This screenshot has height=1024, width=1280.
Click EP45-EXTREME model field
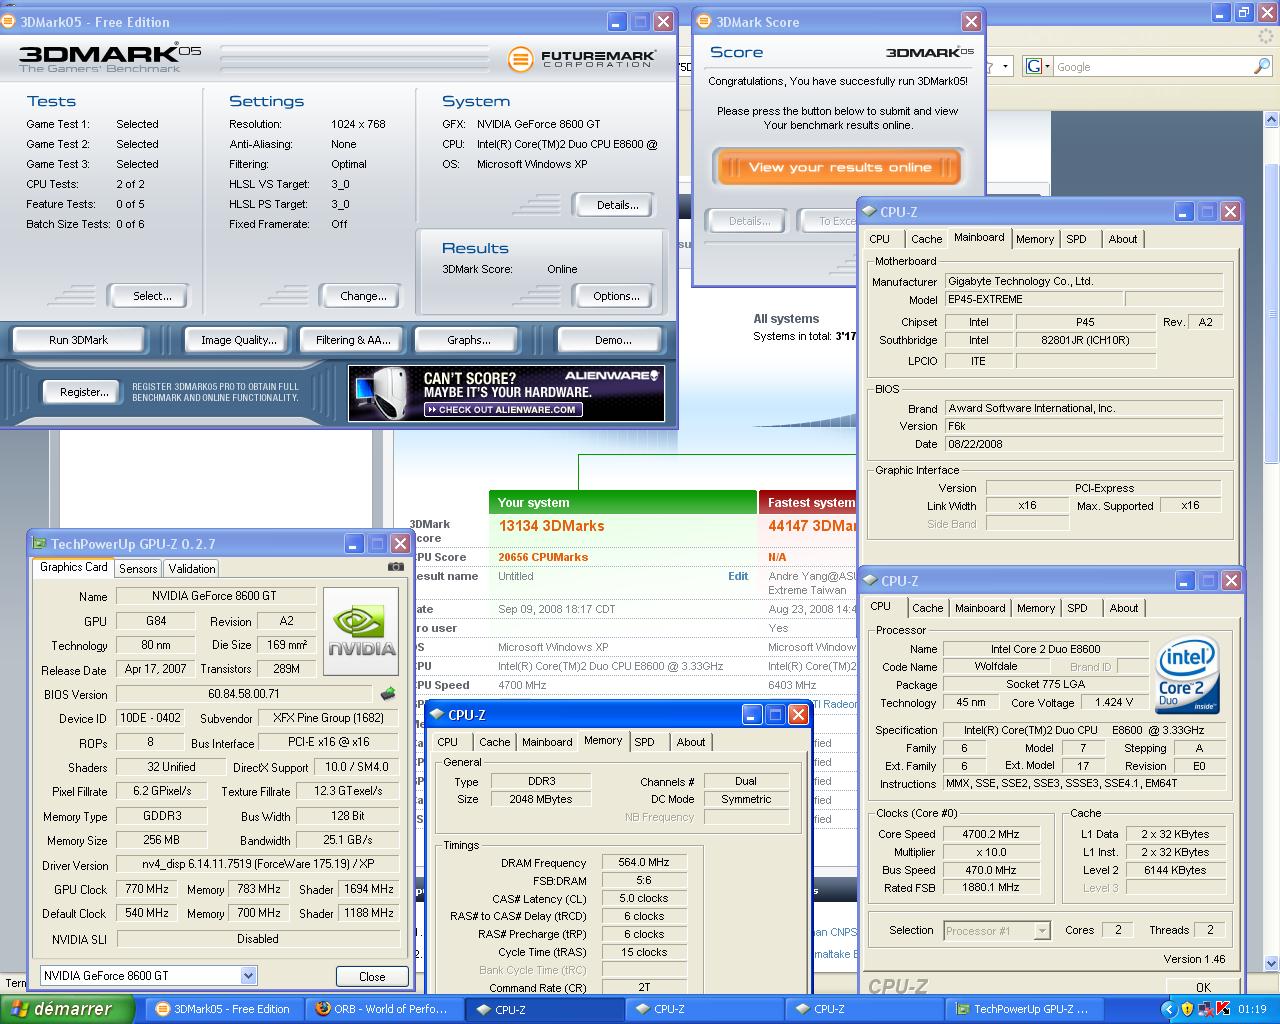[x=1034, y=299]
